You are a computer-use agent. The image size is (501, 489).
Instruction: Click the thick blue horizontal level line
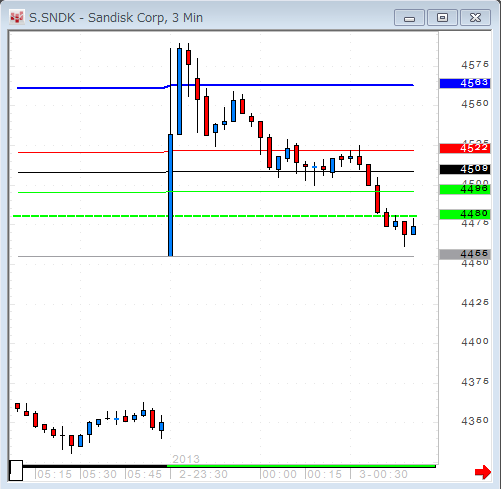point(215,86)
